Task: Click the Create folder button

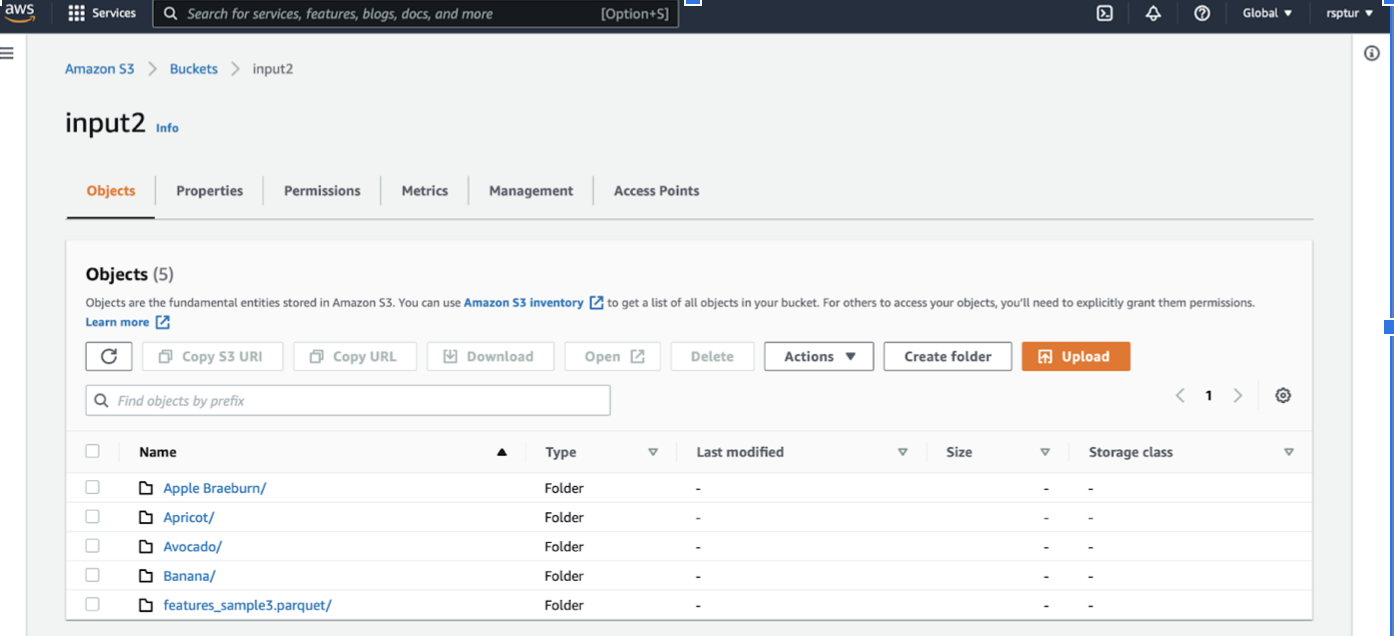Action: (948, 356)
